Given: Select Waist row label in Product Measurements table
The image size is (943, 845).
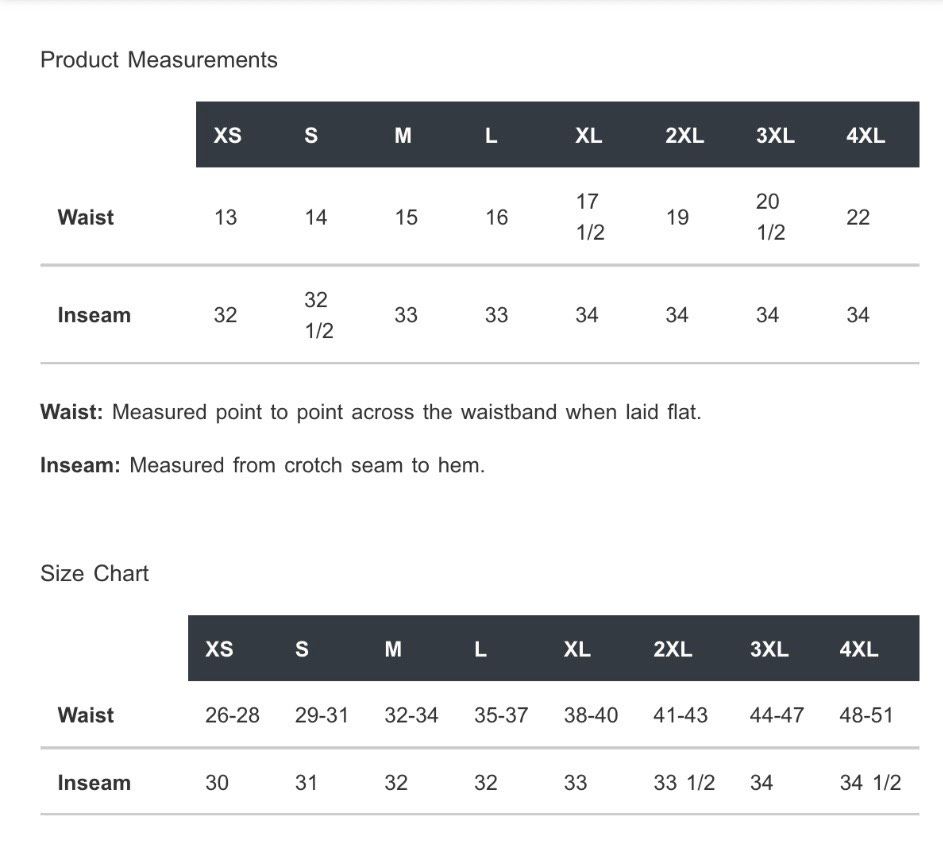Looking at the screenshot, I should (x=86, y=217).
